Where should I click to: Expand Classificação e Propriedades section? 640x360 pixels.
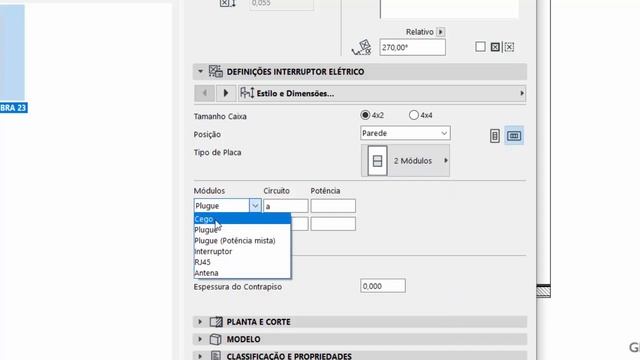tap(200, 356)
